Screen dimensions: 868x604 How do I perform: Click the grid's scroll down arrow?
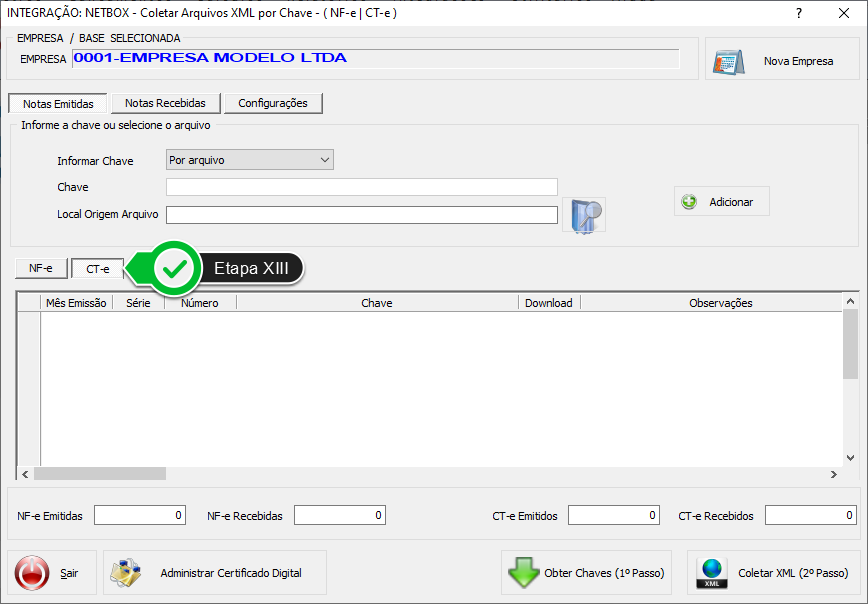(850, 458)
